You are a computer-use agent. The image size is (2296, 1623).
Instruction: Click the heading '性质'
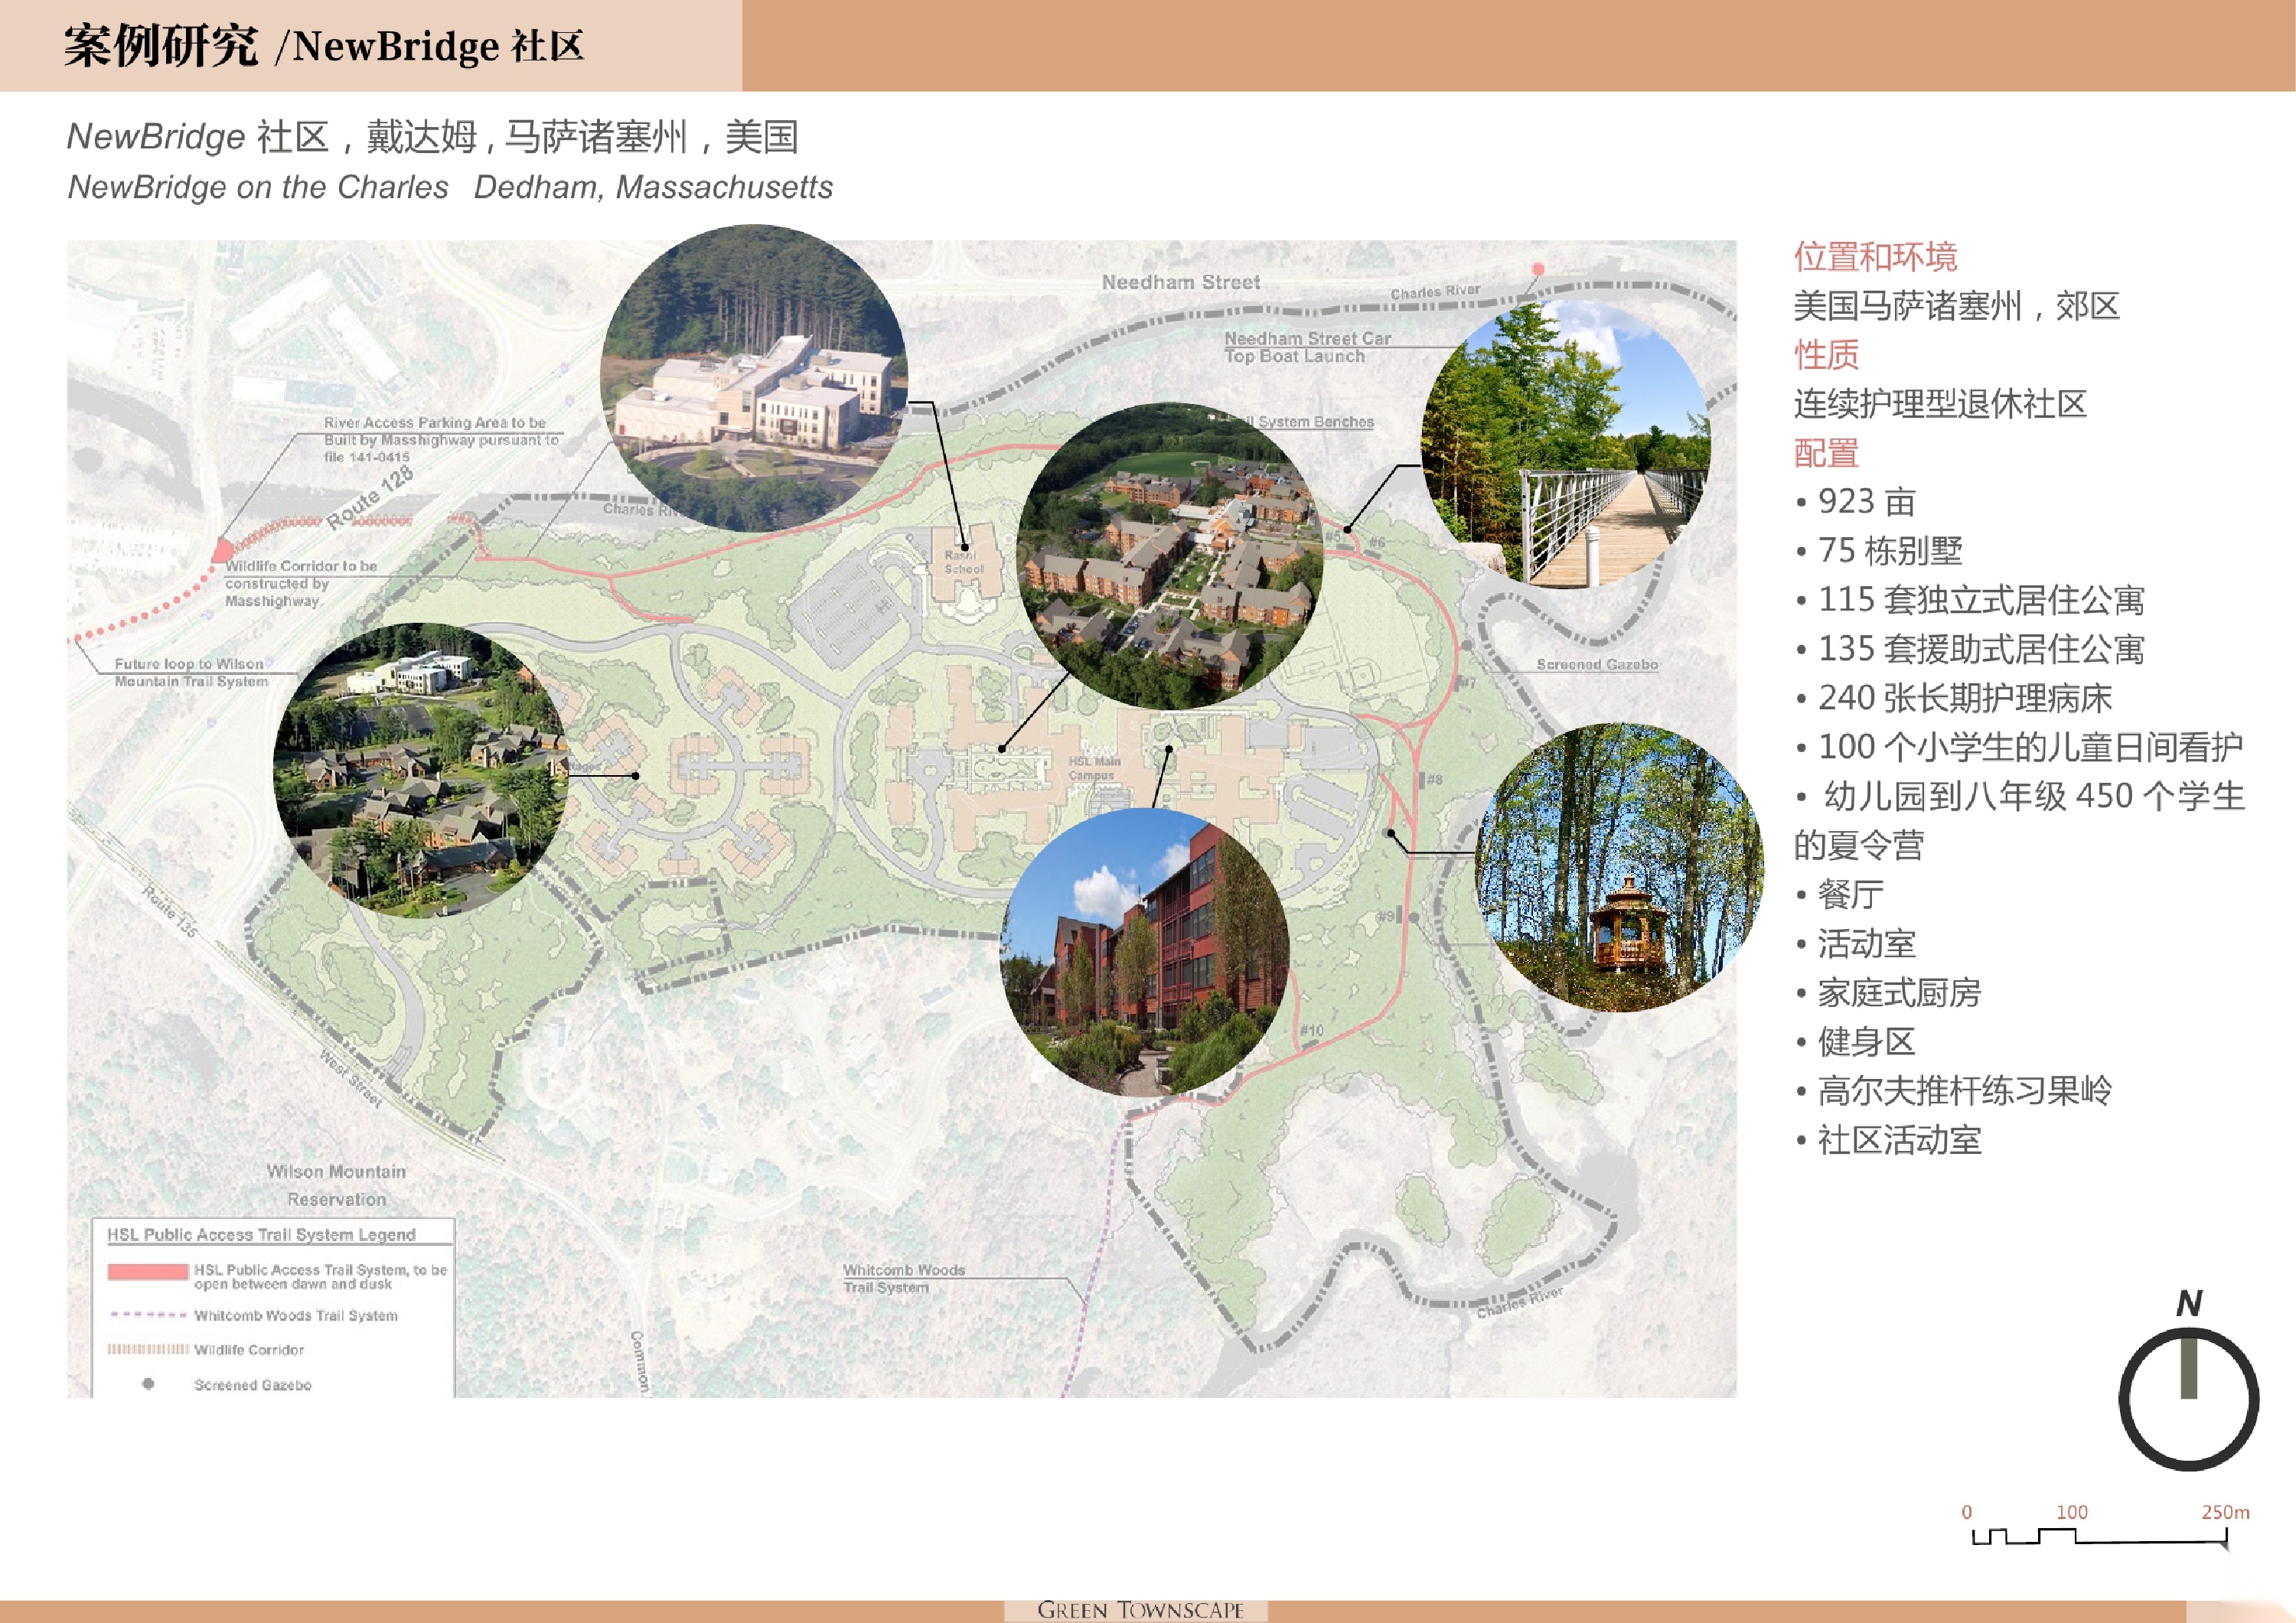pos(1826,355)
